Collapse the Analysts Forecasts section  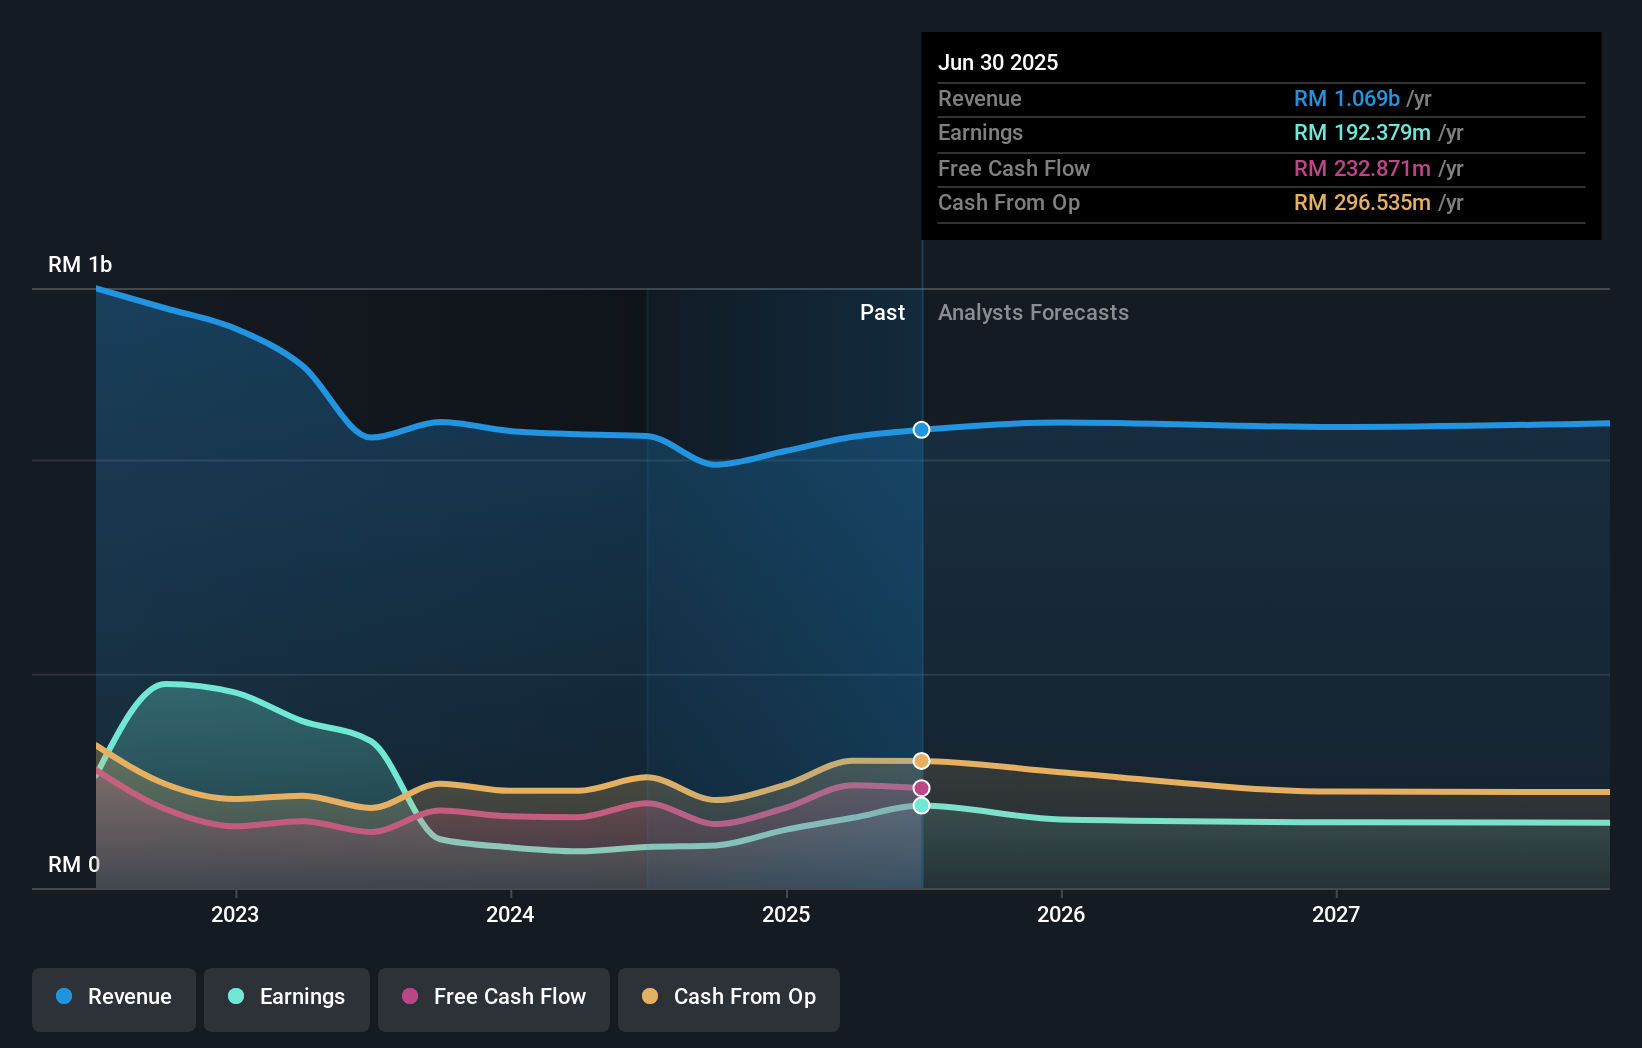[x=1033, y=313]
